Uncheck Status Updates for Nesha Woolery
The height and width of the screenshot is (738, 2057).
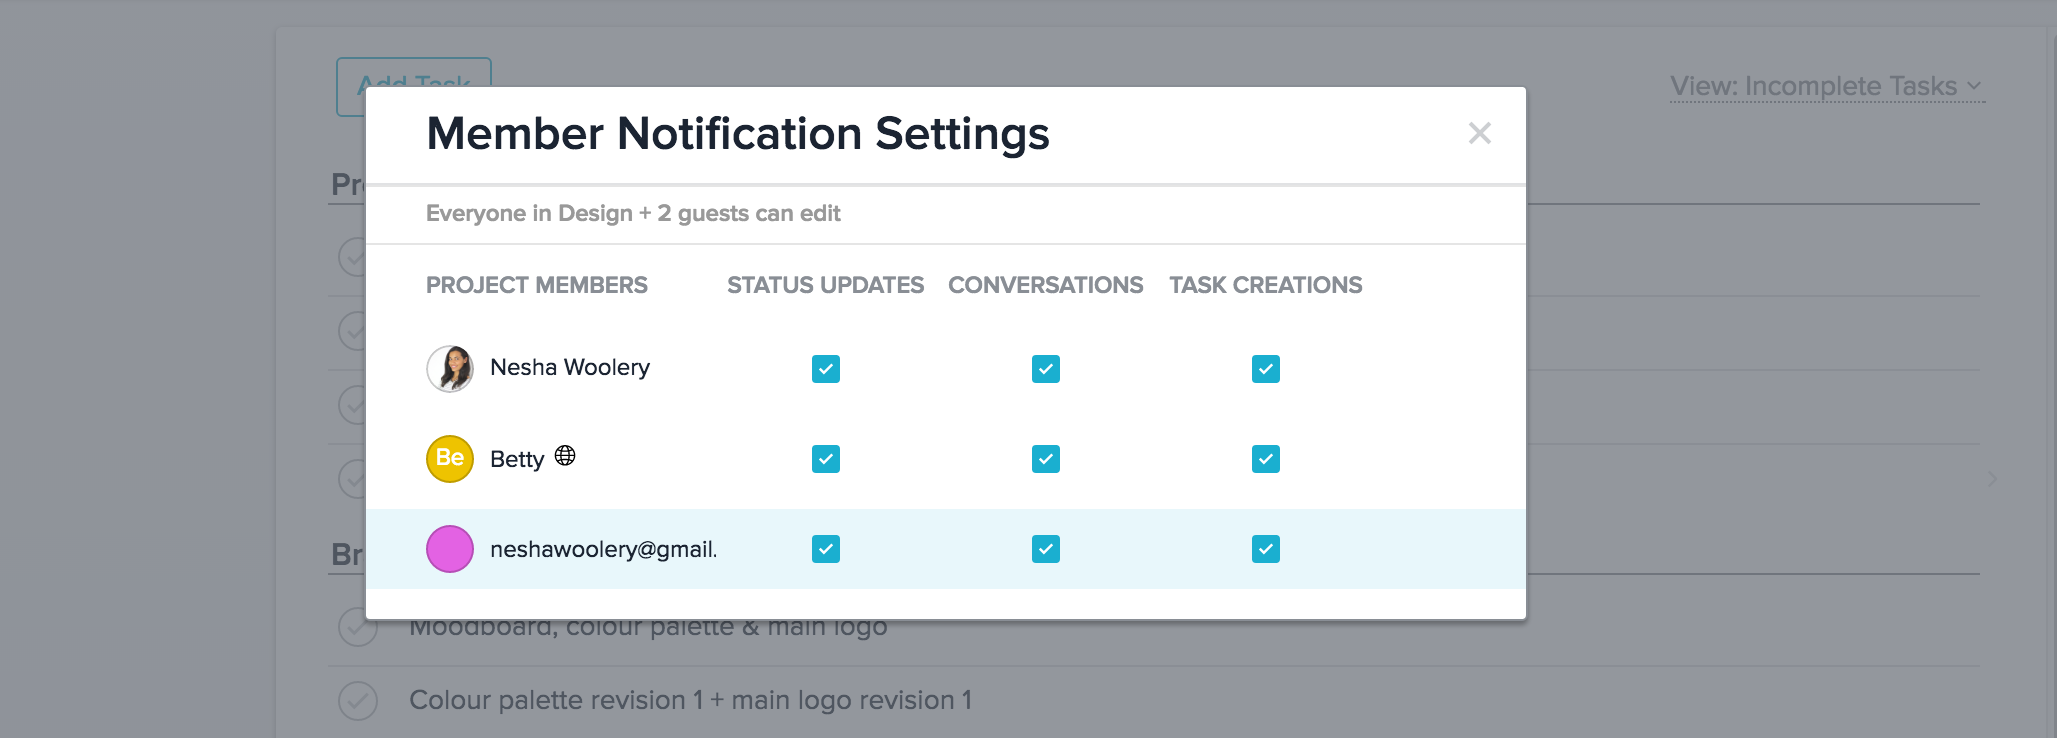pyautogui.click(x=826, y=369)
